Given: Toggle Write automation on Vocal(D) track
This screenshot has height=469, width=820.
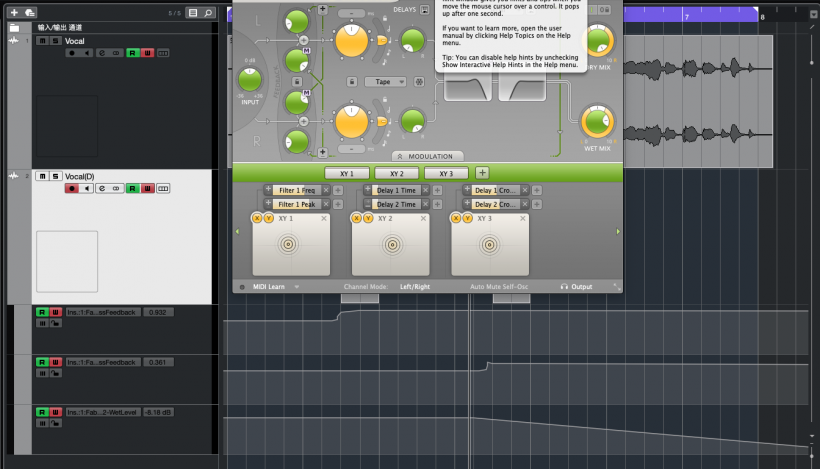Looking at the screenshot, I should point(147,188).
